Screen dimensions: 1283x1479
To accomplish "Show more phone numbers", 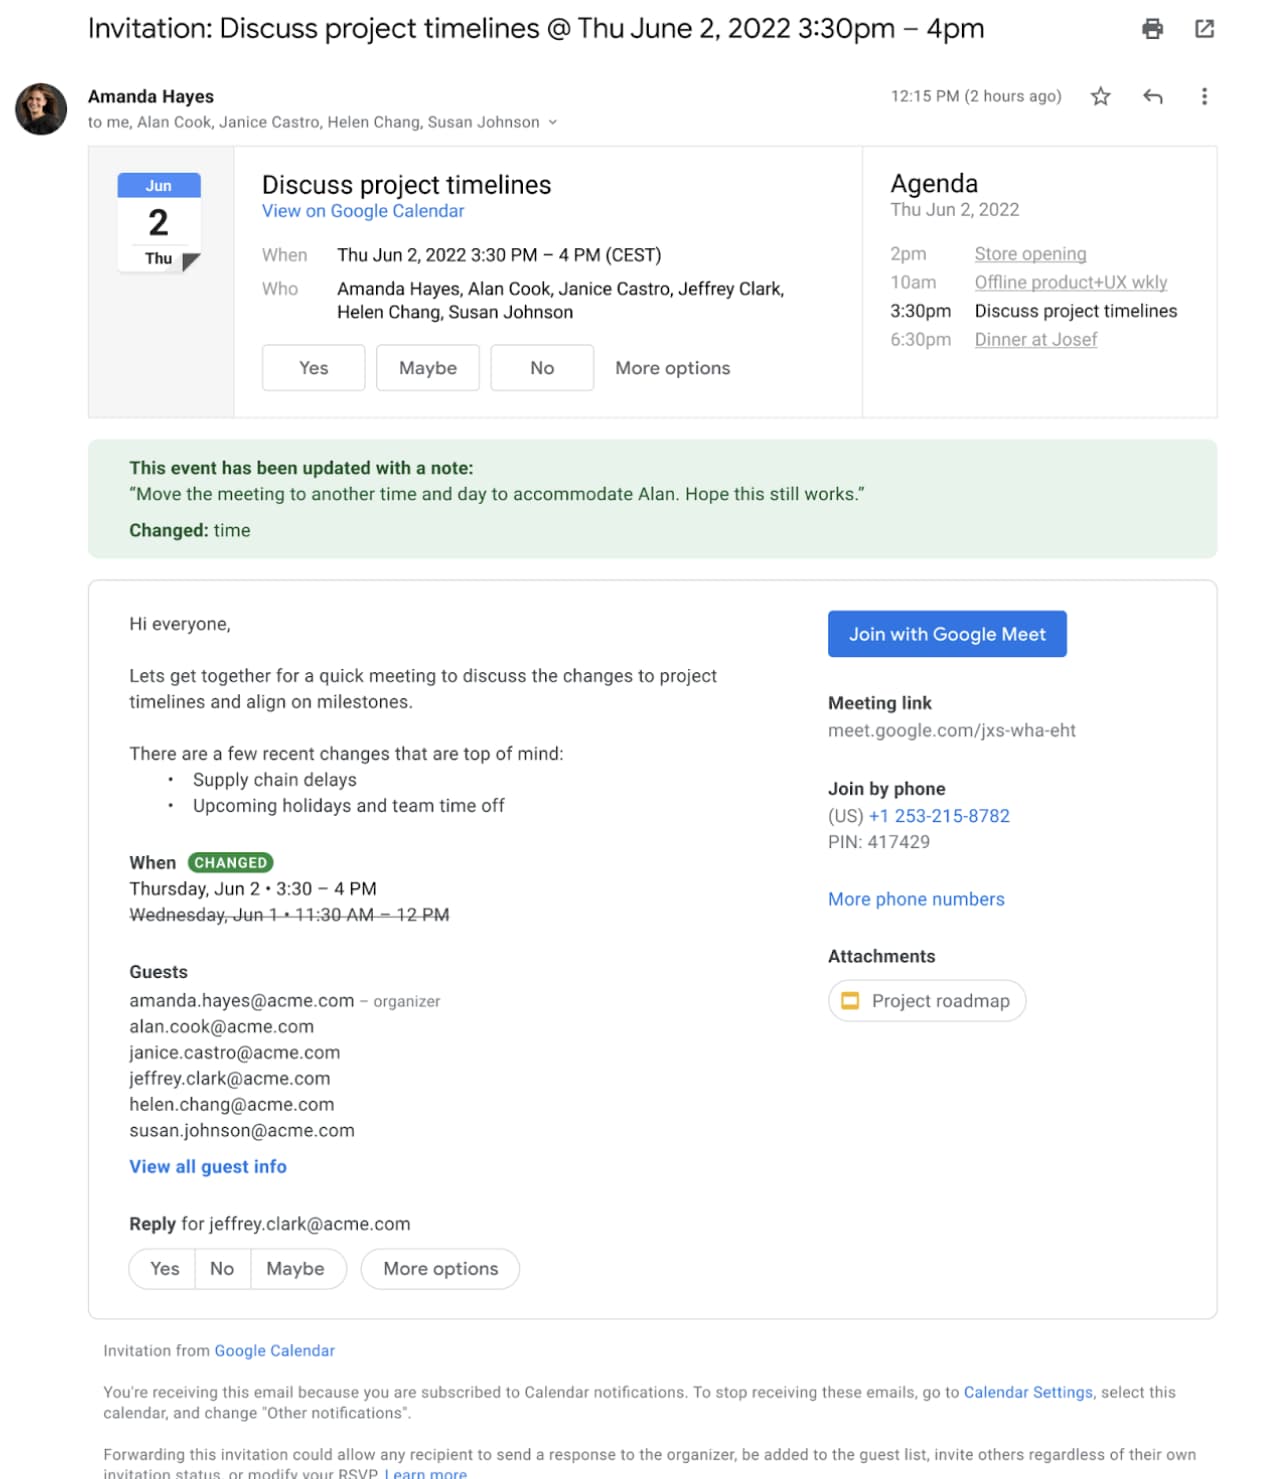I will pyautogui.click(x=915, y=898).
